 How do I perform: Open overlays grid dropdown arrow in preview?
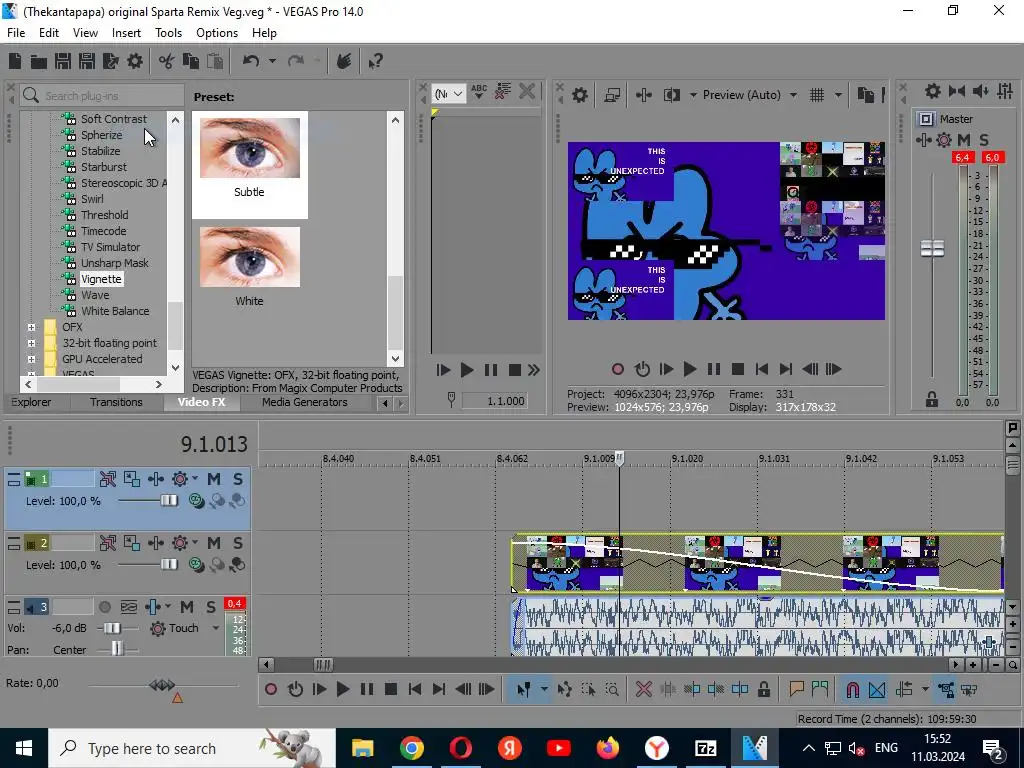pos(838,95)
